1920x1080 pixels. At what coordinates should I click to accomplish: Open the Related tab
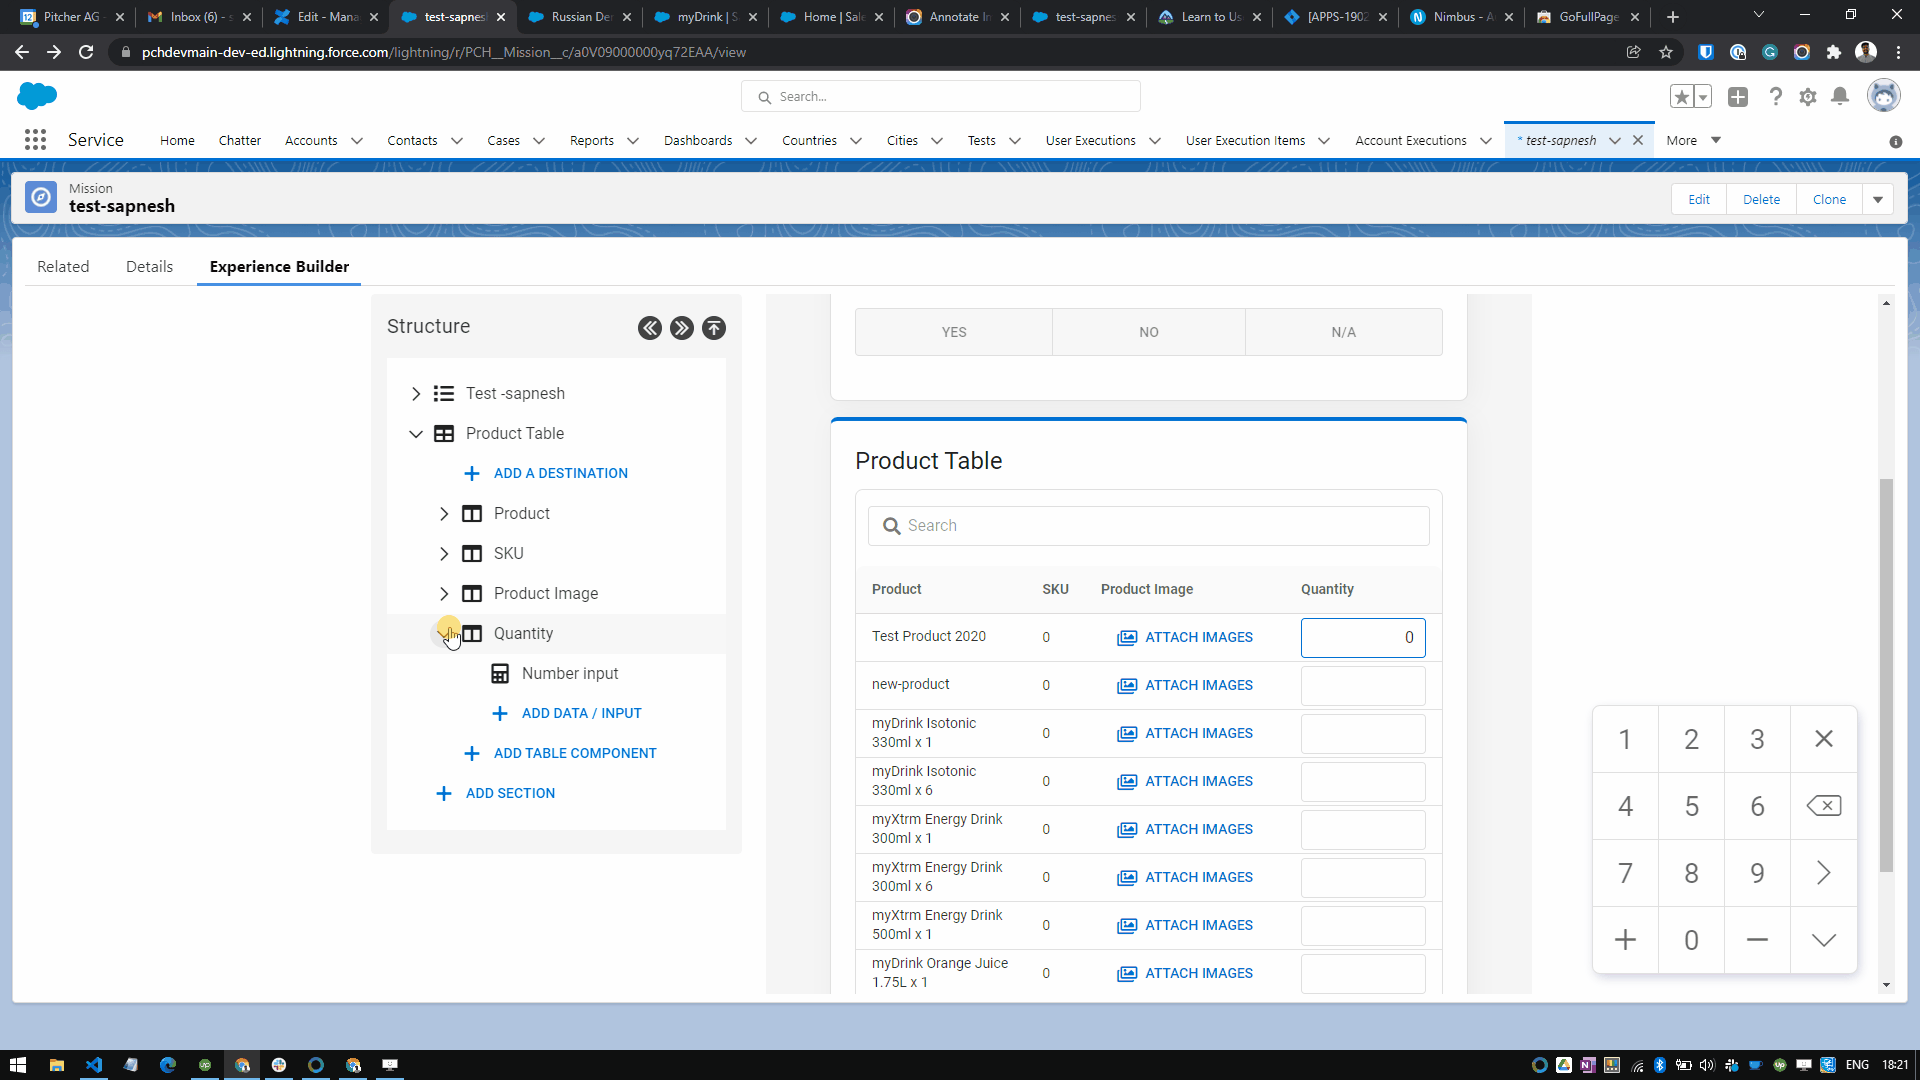[63, 267]
